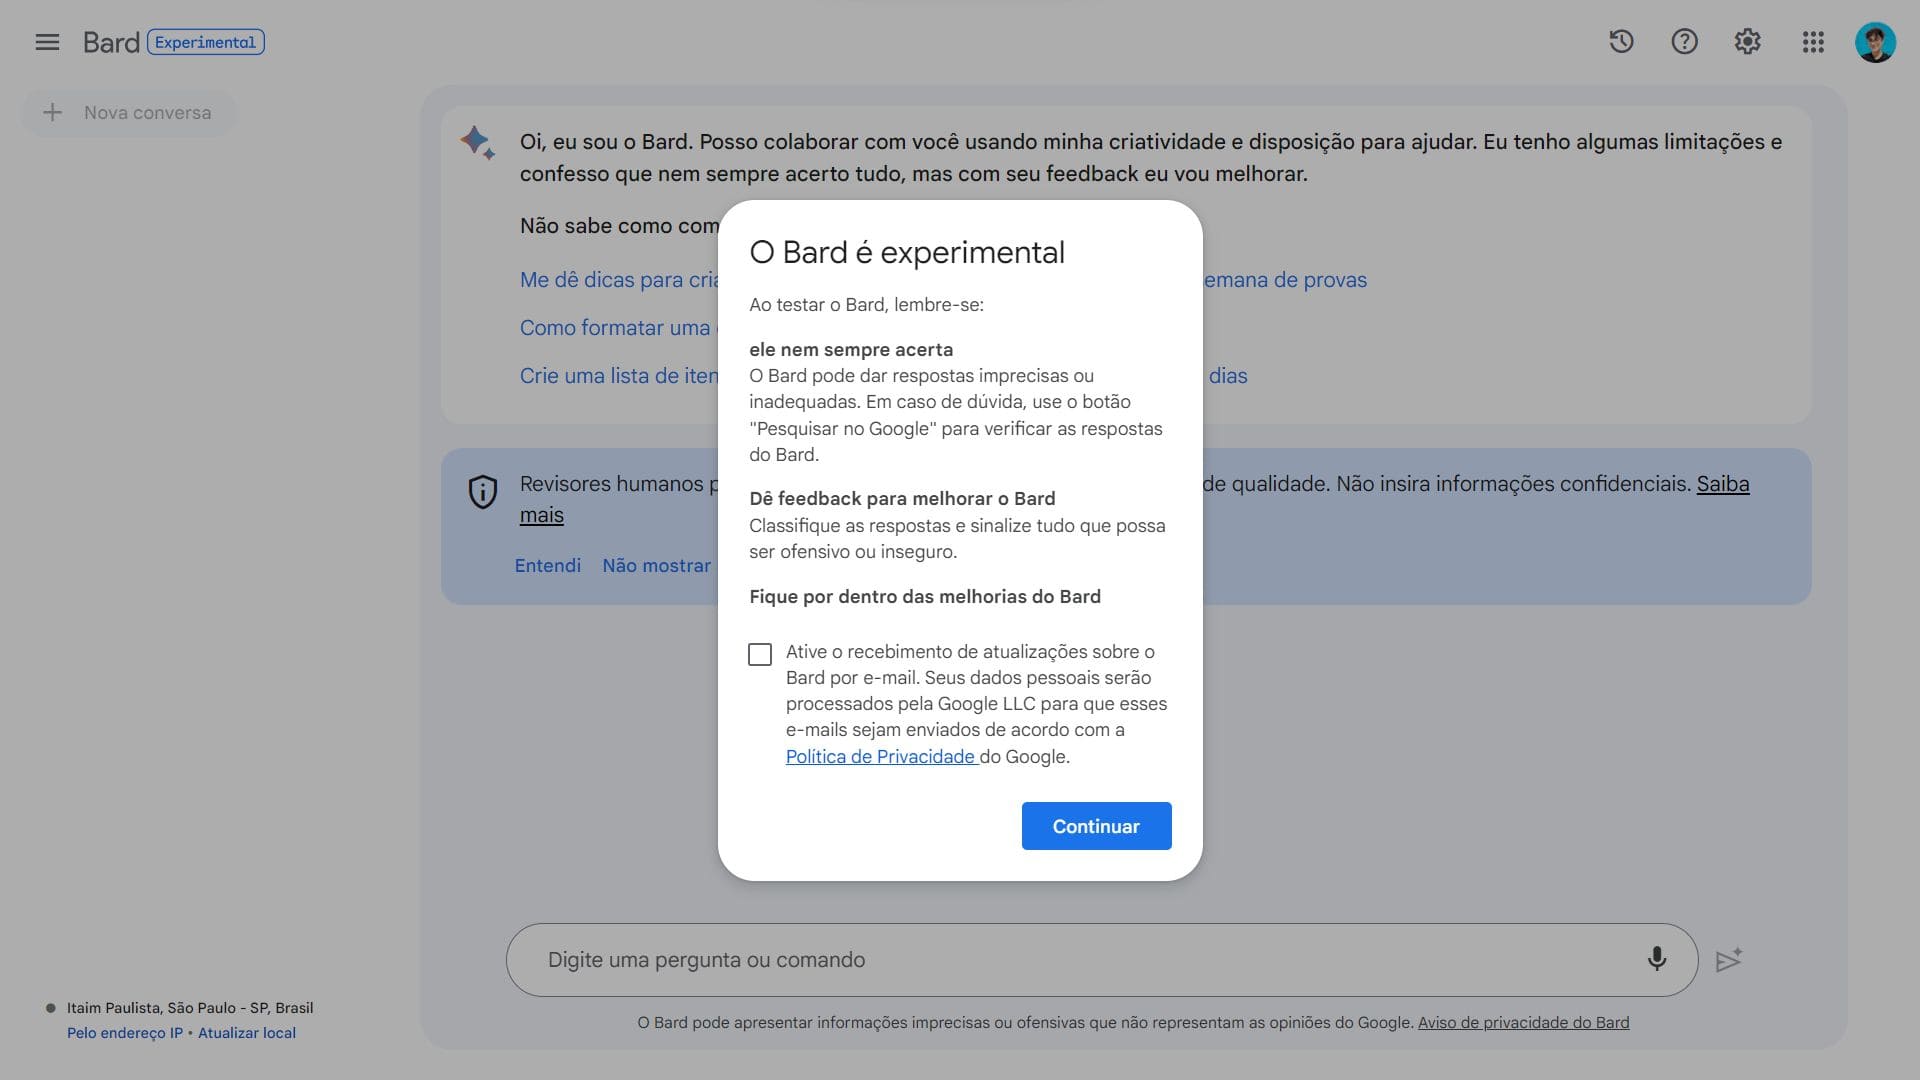Viewport: 1920px width, 1080px height.
Task: Open Aviso de privacidade do Bard link
Action: coord(1523,1022)
